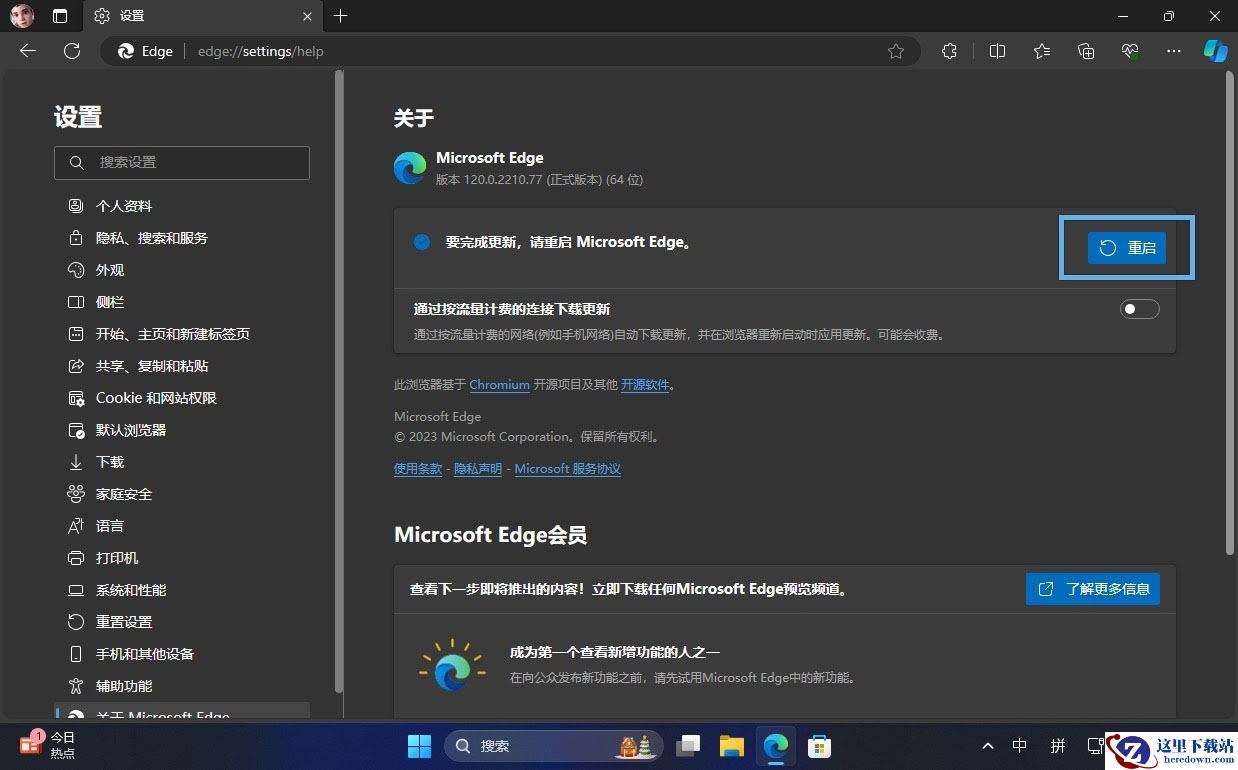This screenshot has width=1238, height=770.
Task: Click the profile avatar icon
Action: tap(22, 16)
